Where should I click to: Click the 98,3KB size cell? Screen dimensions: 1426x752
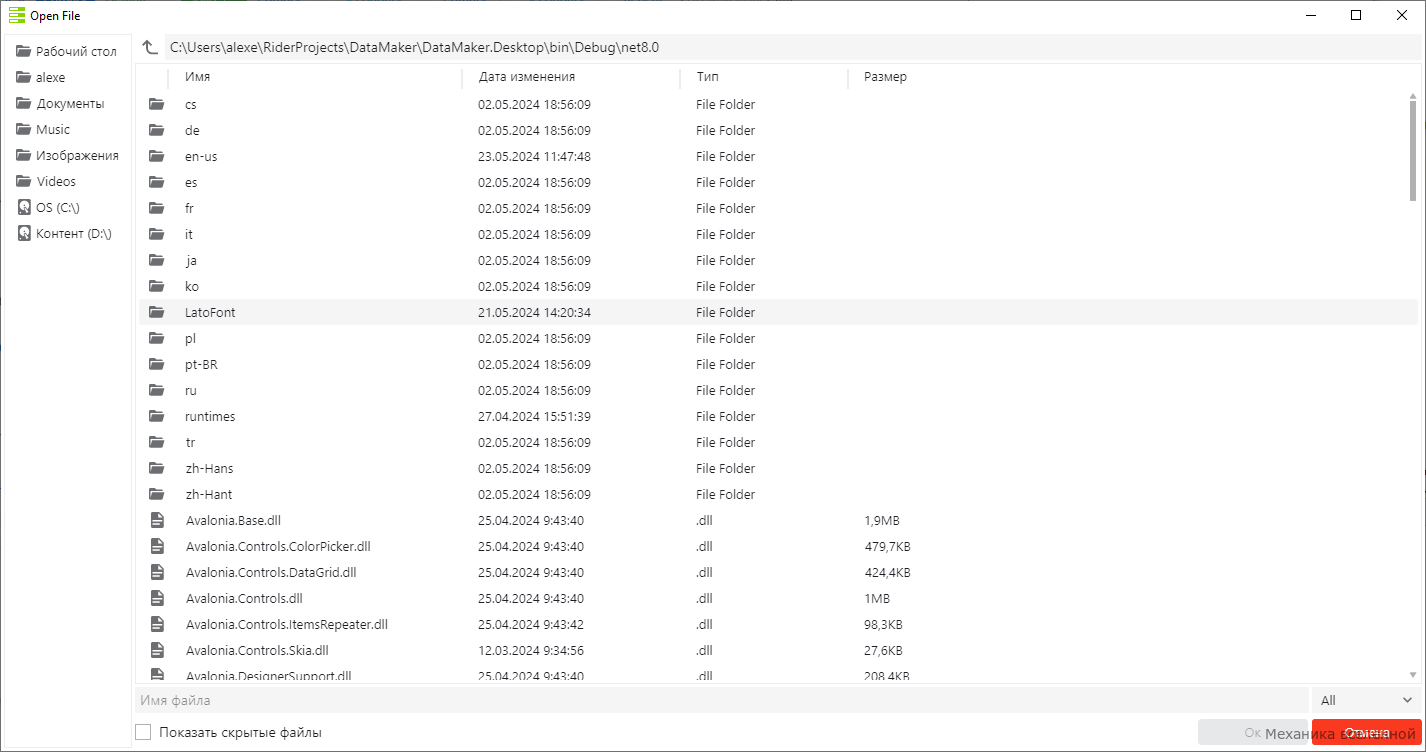[883, 624]
